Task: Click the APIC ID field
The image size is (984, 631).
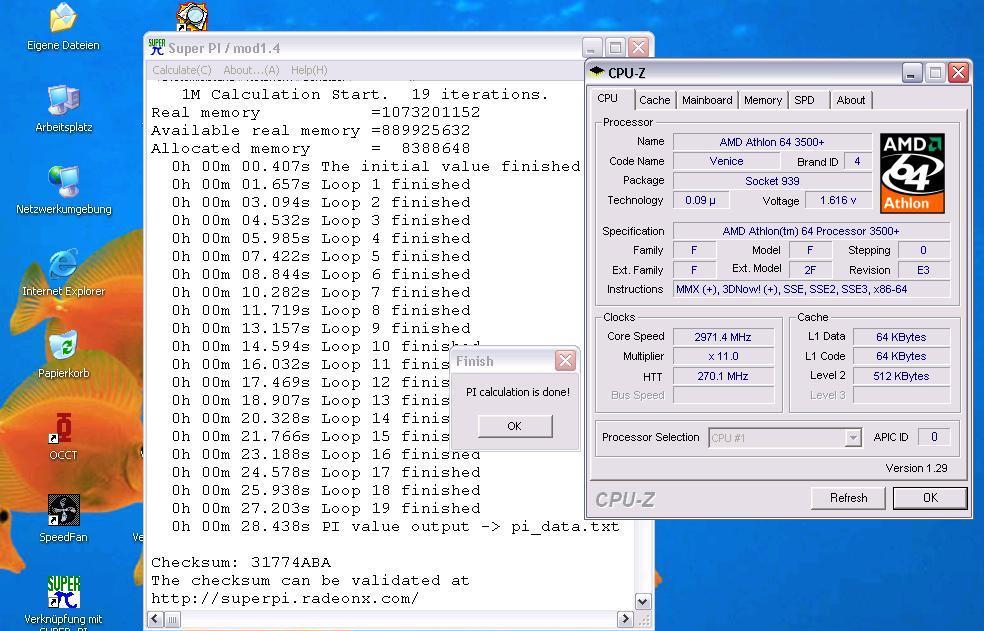Action: point(934,437)
